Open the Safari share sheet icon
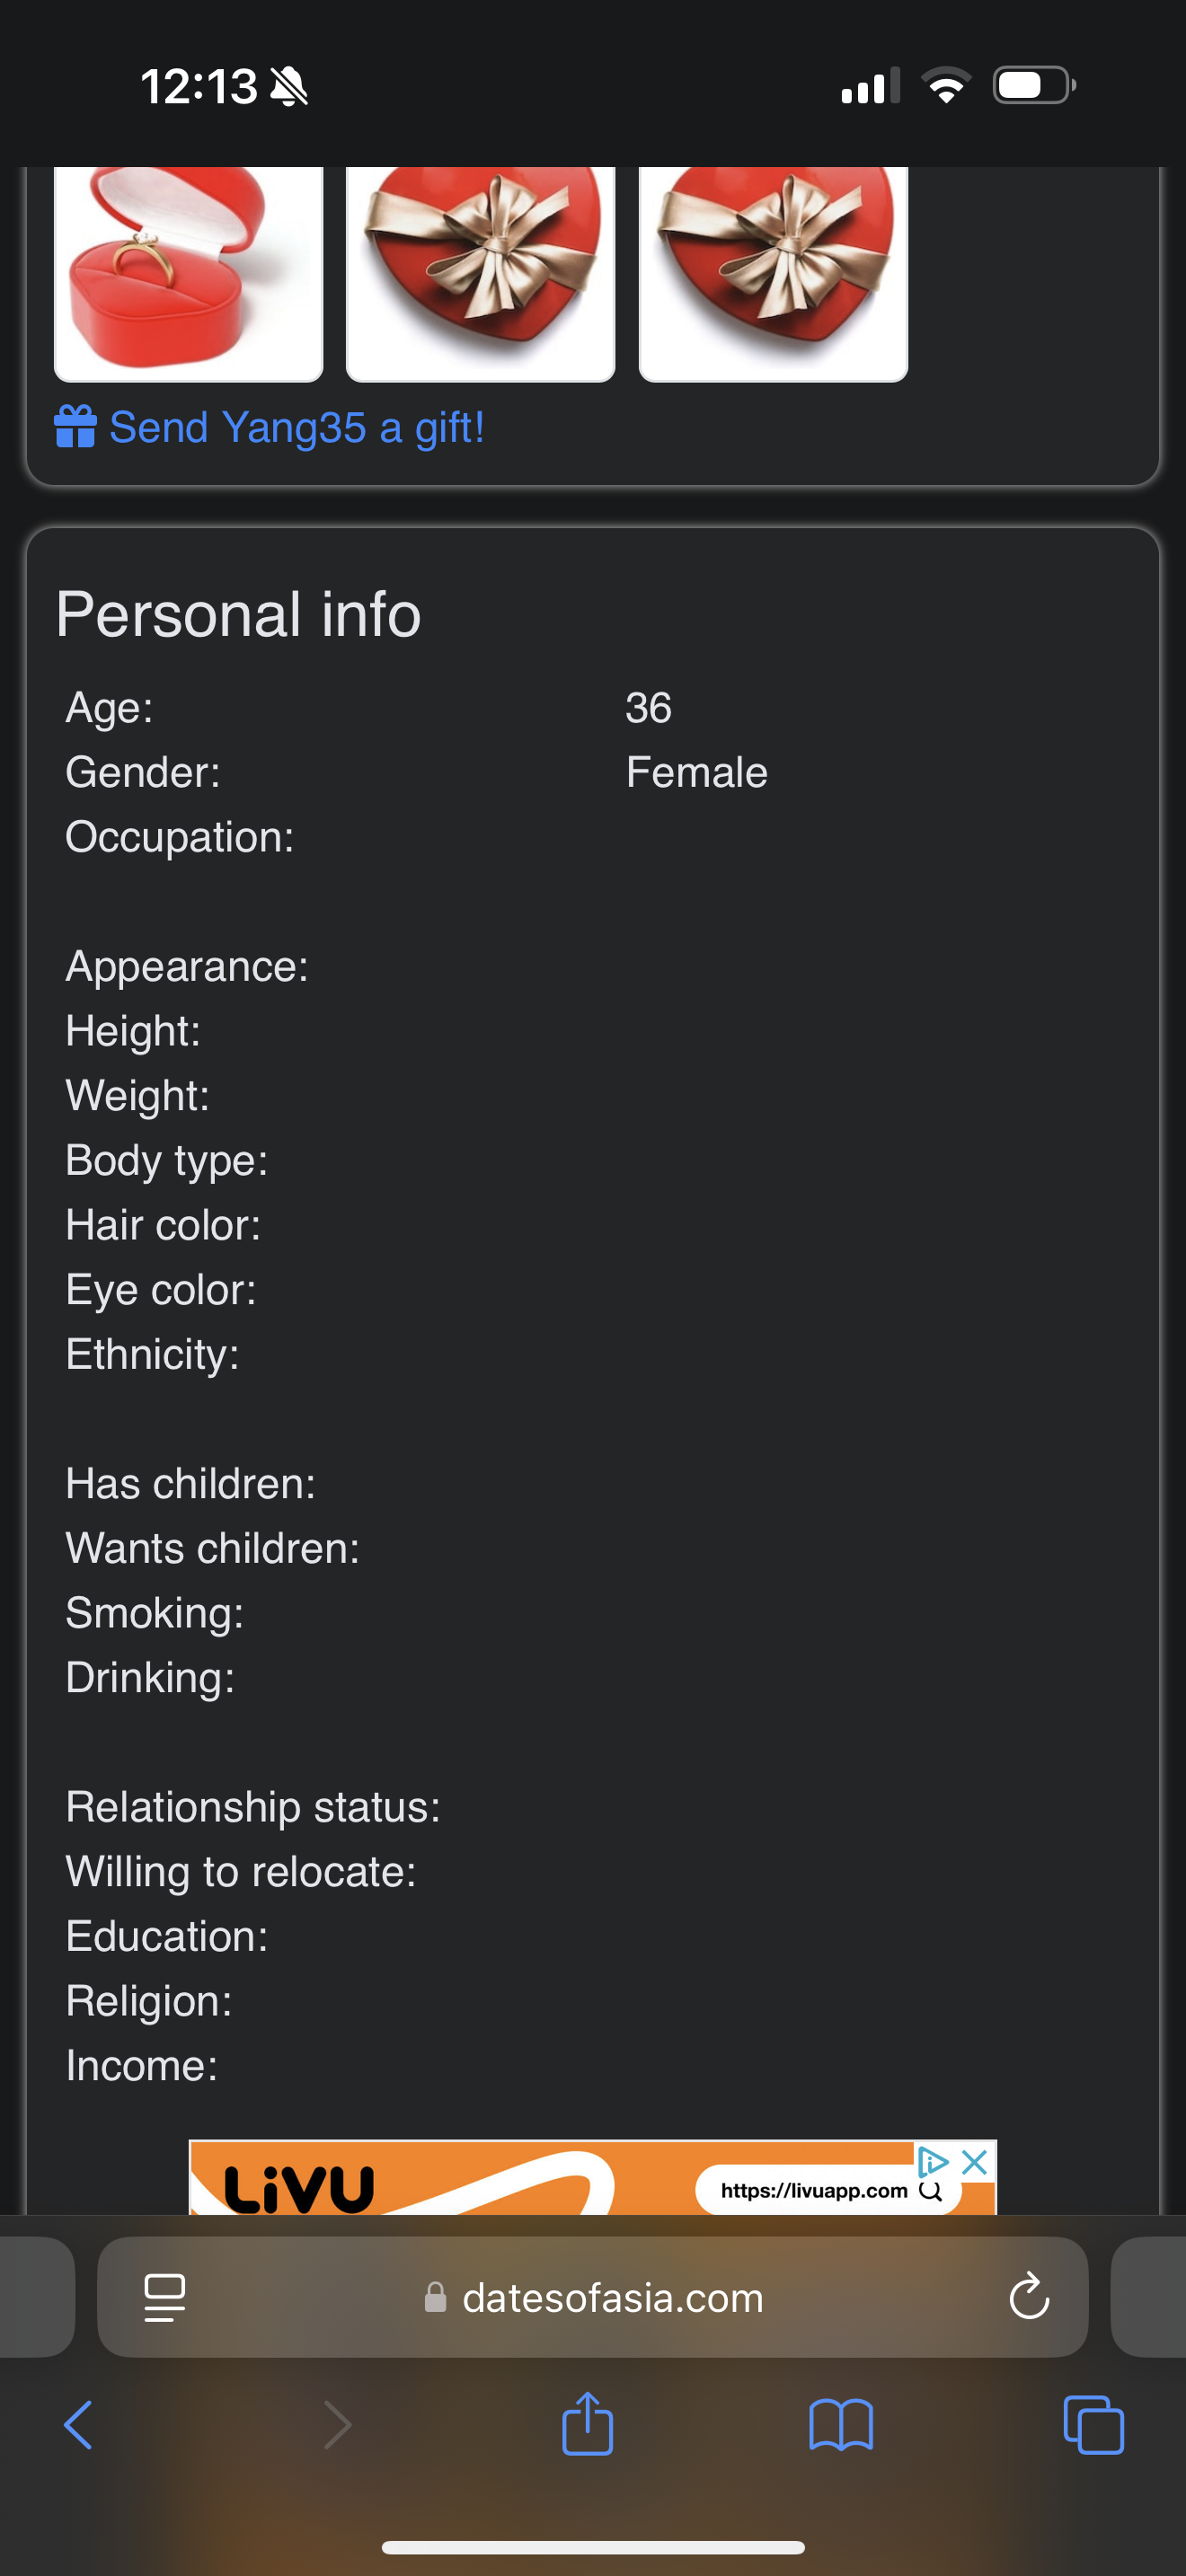 tap(588, 2423)
